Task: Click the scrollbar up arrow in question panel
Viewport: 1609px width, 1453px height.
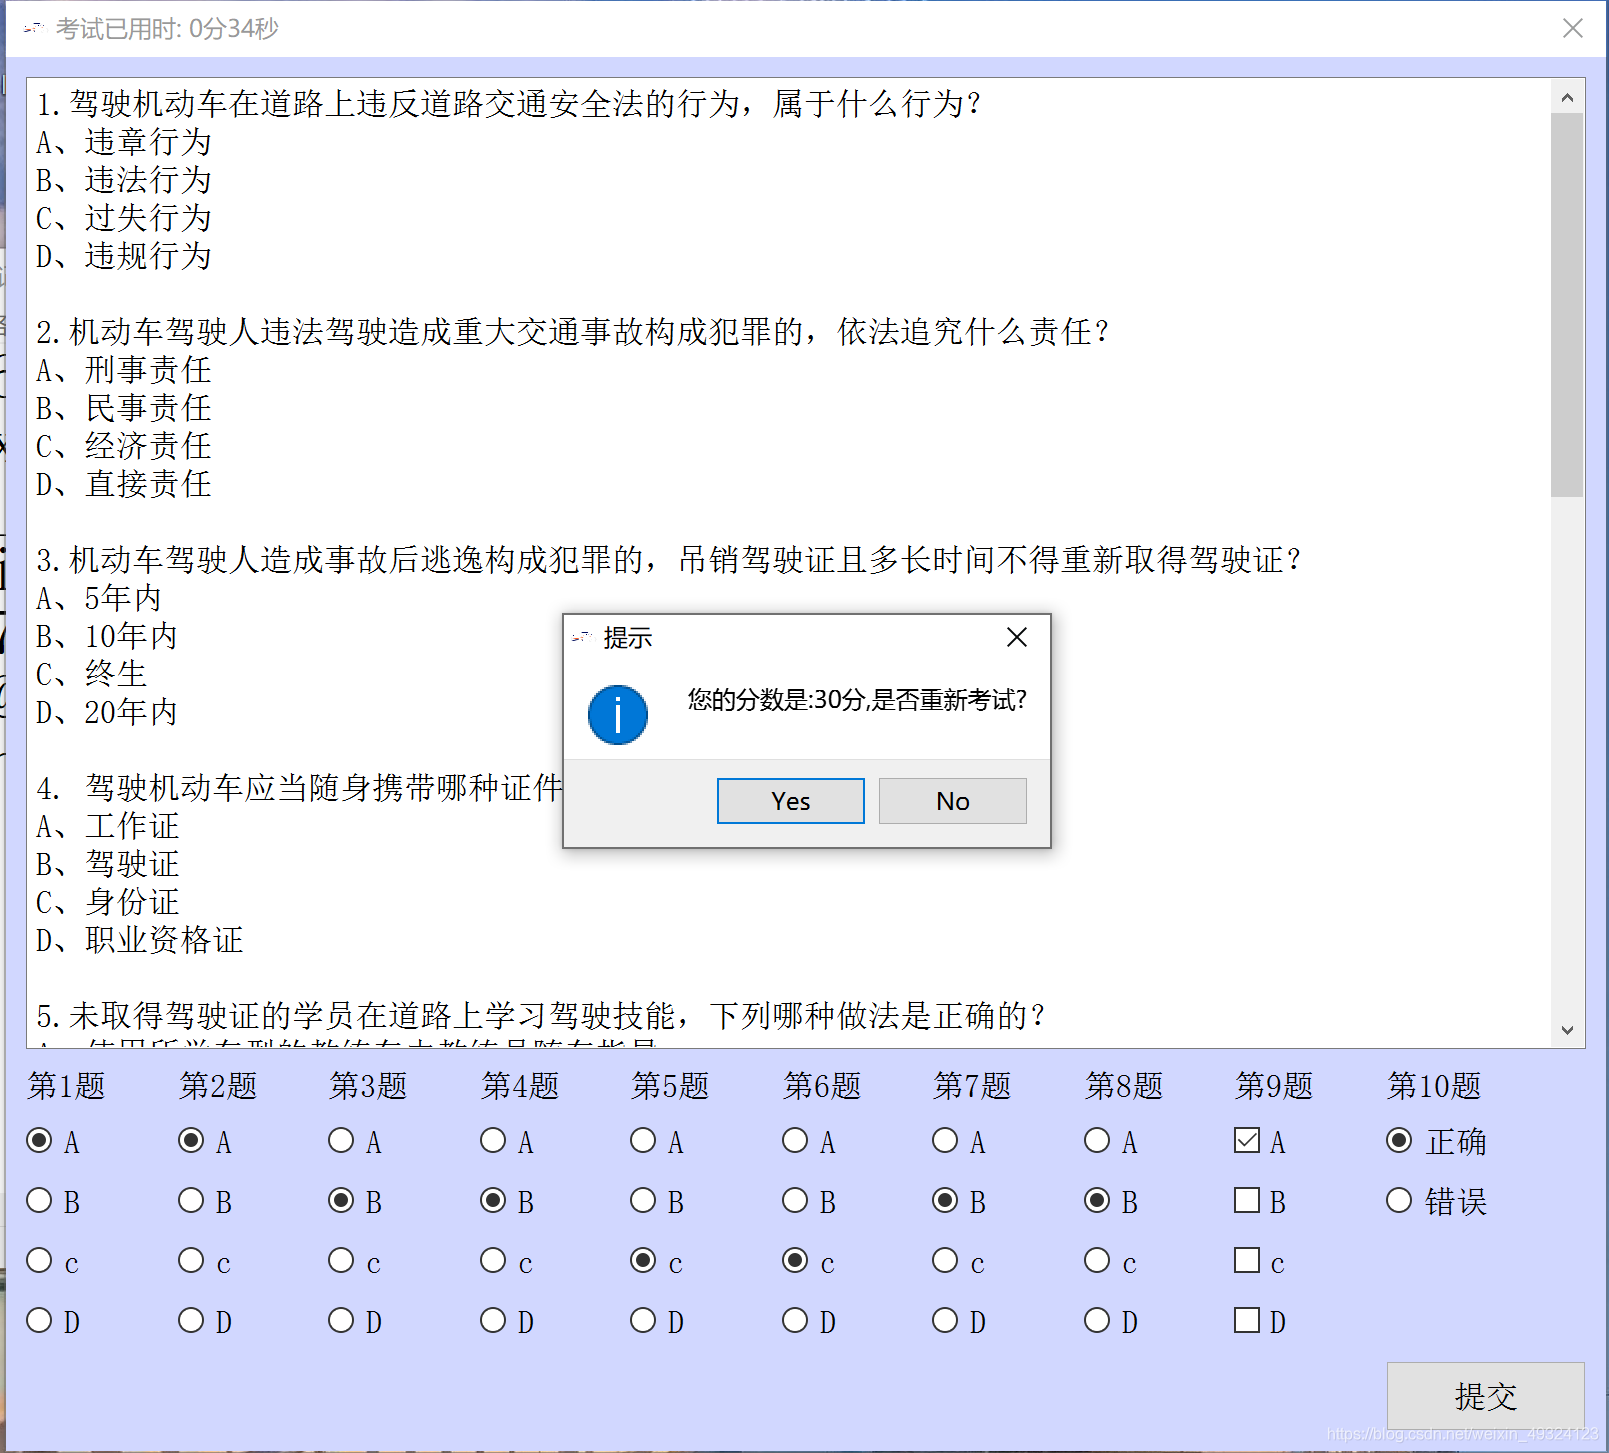Action: tap(1567, 97)
